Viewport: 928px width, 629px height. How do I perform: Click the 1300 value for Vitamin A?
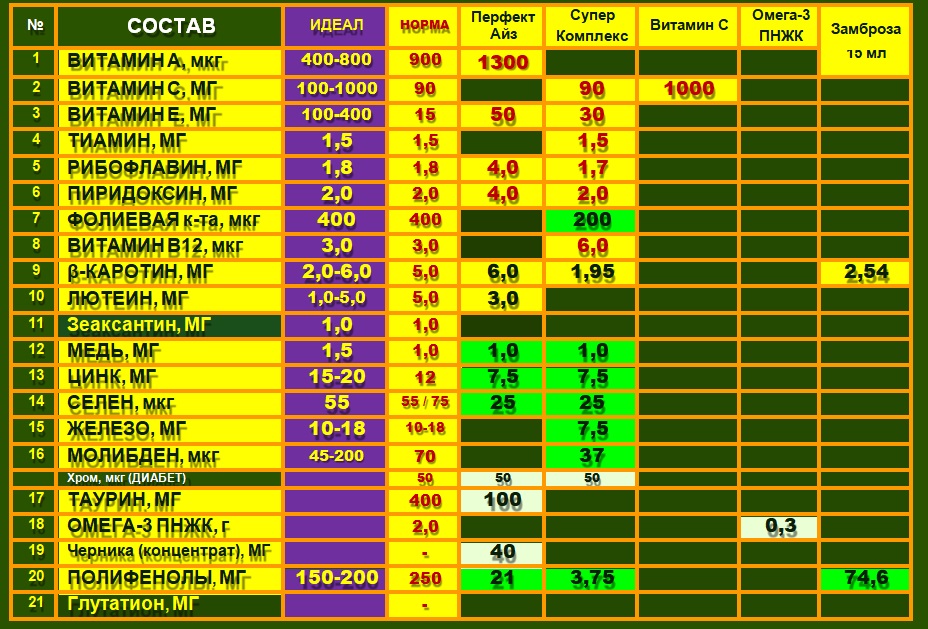pyautogui.click(x=503, y=62)
